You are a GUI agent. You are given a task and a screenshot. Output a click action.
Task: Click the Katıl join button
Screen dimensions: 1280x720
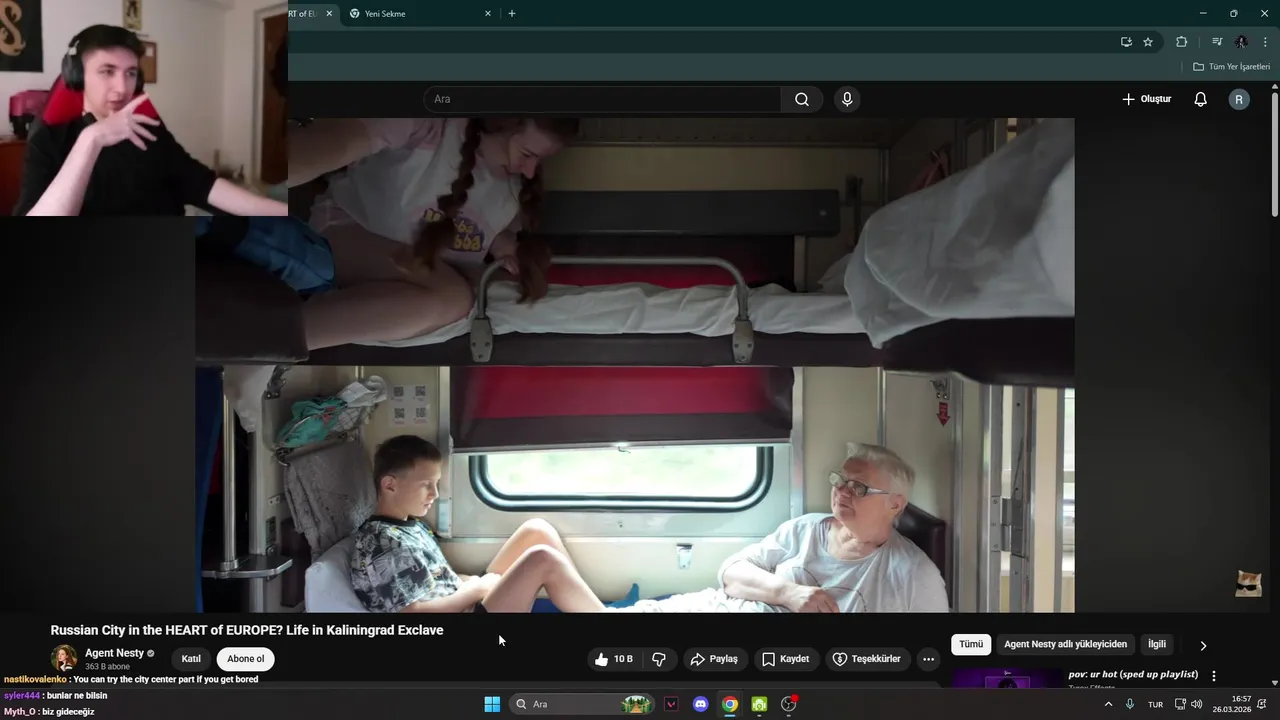(x=191, y=659)
